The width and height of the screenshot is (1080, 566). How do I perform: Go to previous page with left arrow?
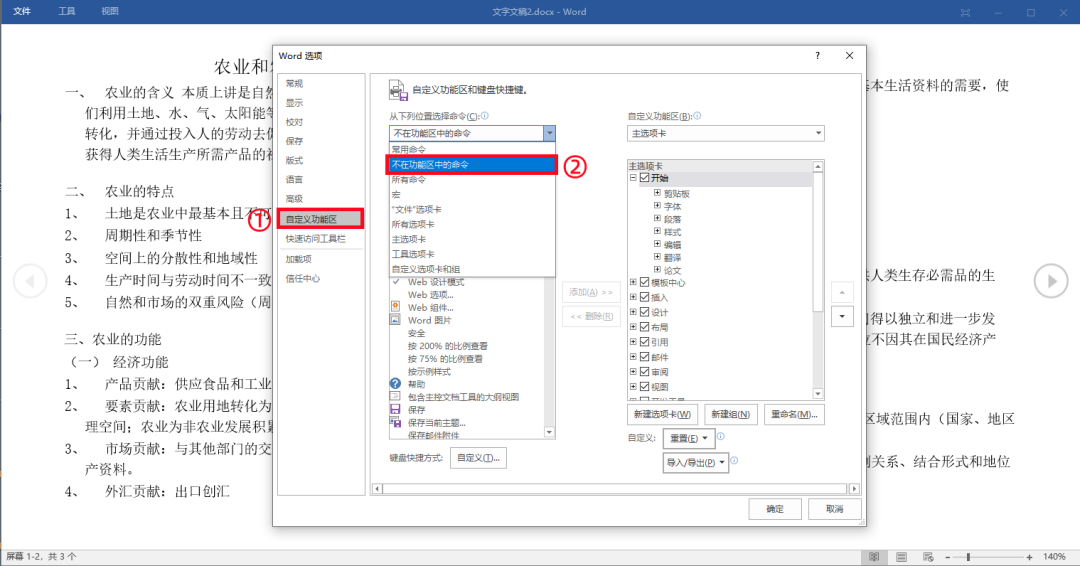[30, 281]
